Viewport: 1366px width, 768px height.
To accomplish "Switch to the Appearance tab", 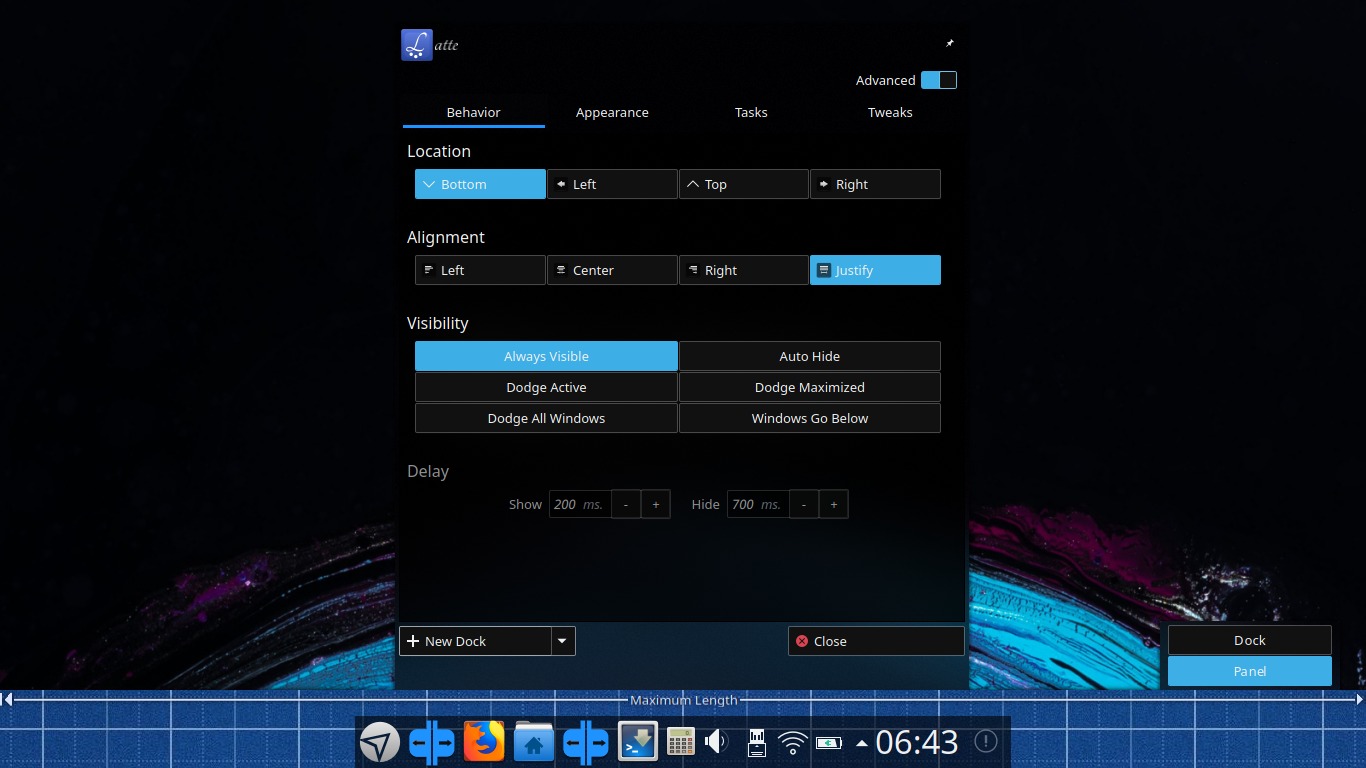I will click(x=612, y=112).
